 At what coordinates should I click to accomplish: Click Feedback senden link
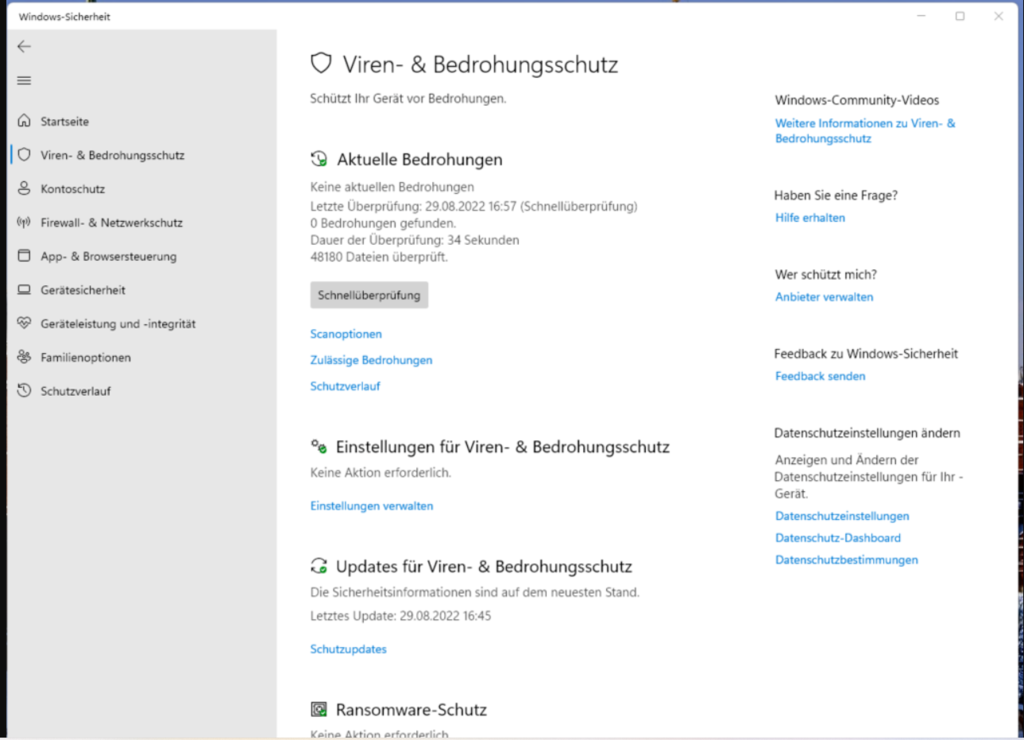pos(820,376)
